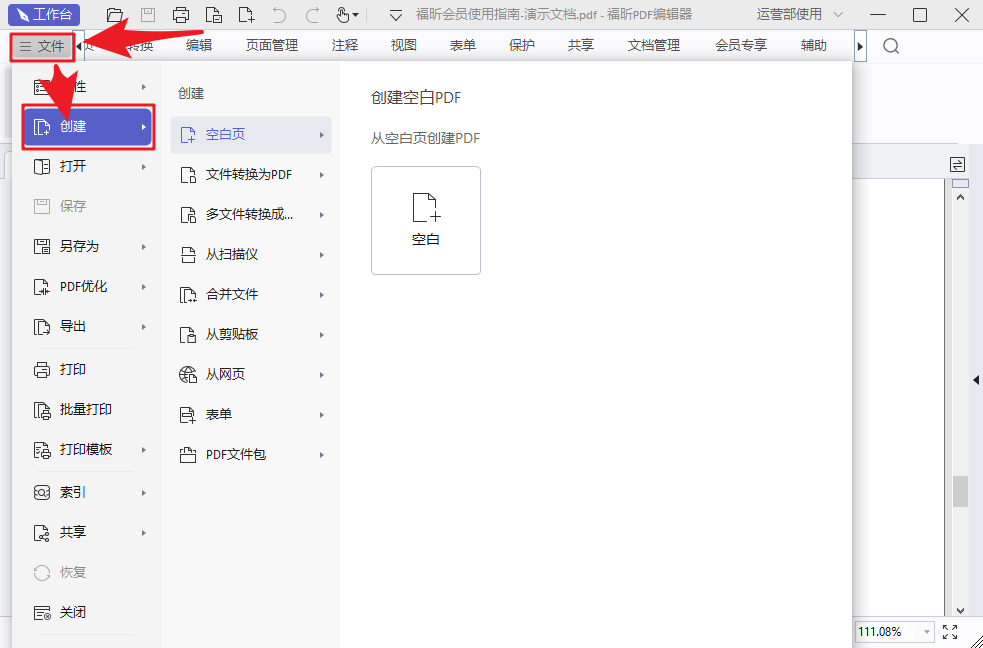Select the Hand tool icon
This screenshot has width=983, height=648.
click(x=341, y=14)
